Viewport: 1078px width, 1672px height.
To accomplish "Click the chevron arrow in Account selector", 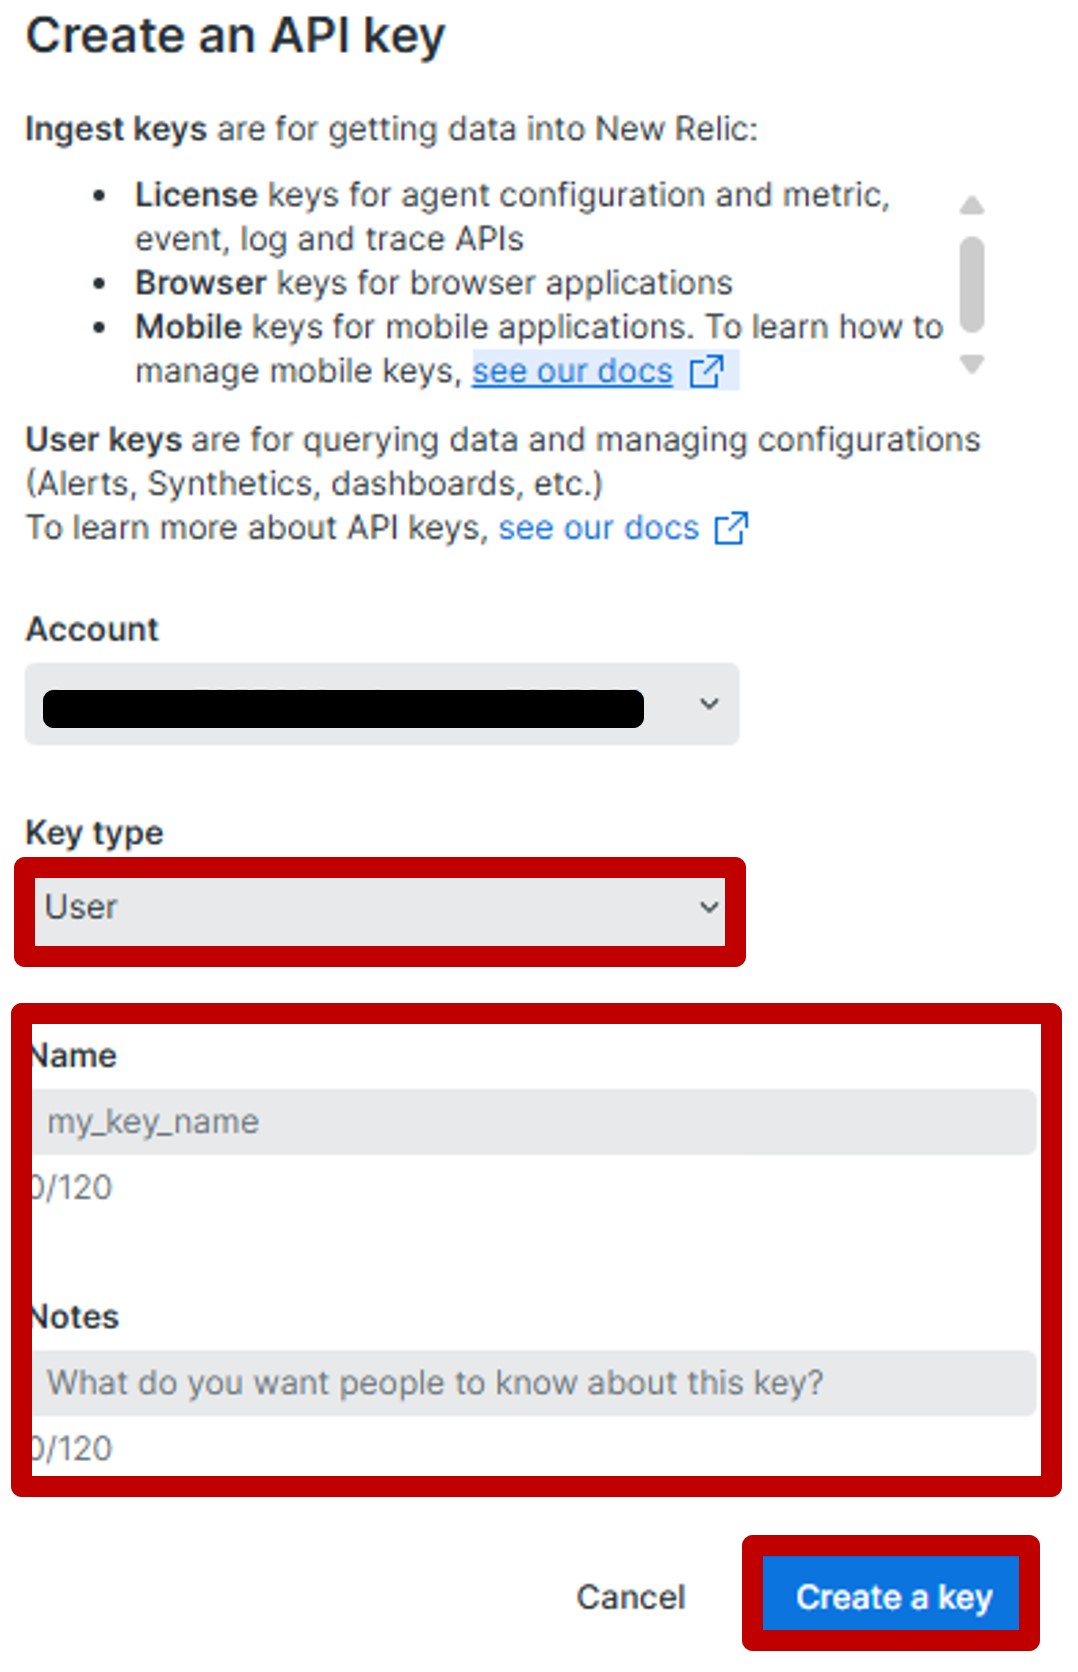I will (x=709, y=704).
